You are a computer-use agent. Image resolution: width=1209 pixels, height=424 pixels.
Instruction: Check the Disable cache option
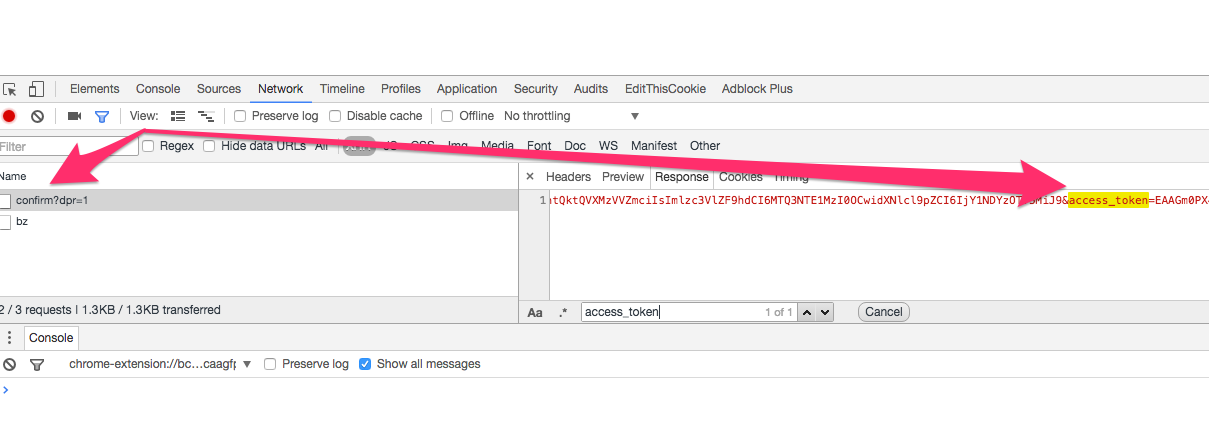coord(335,116)
